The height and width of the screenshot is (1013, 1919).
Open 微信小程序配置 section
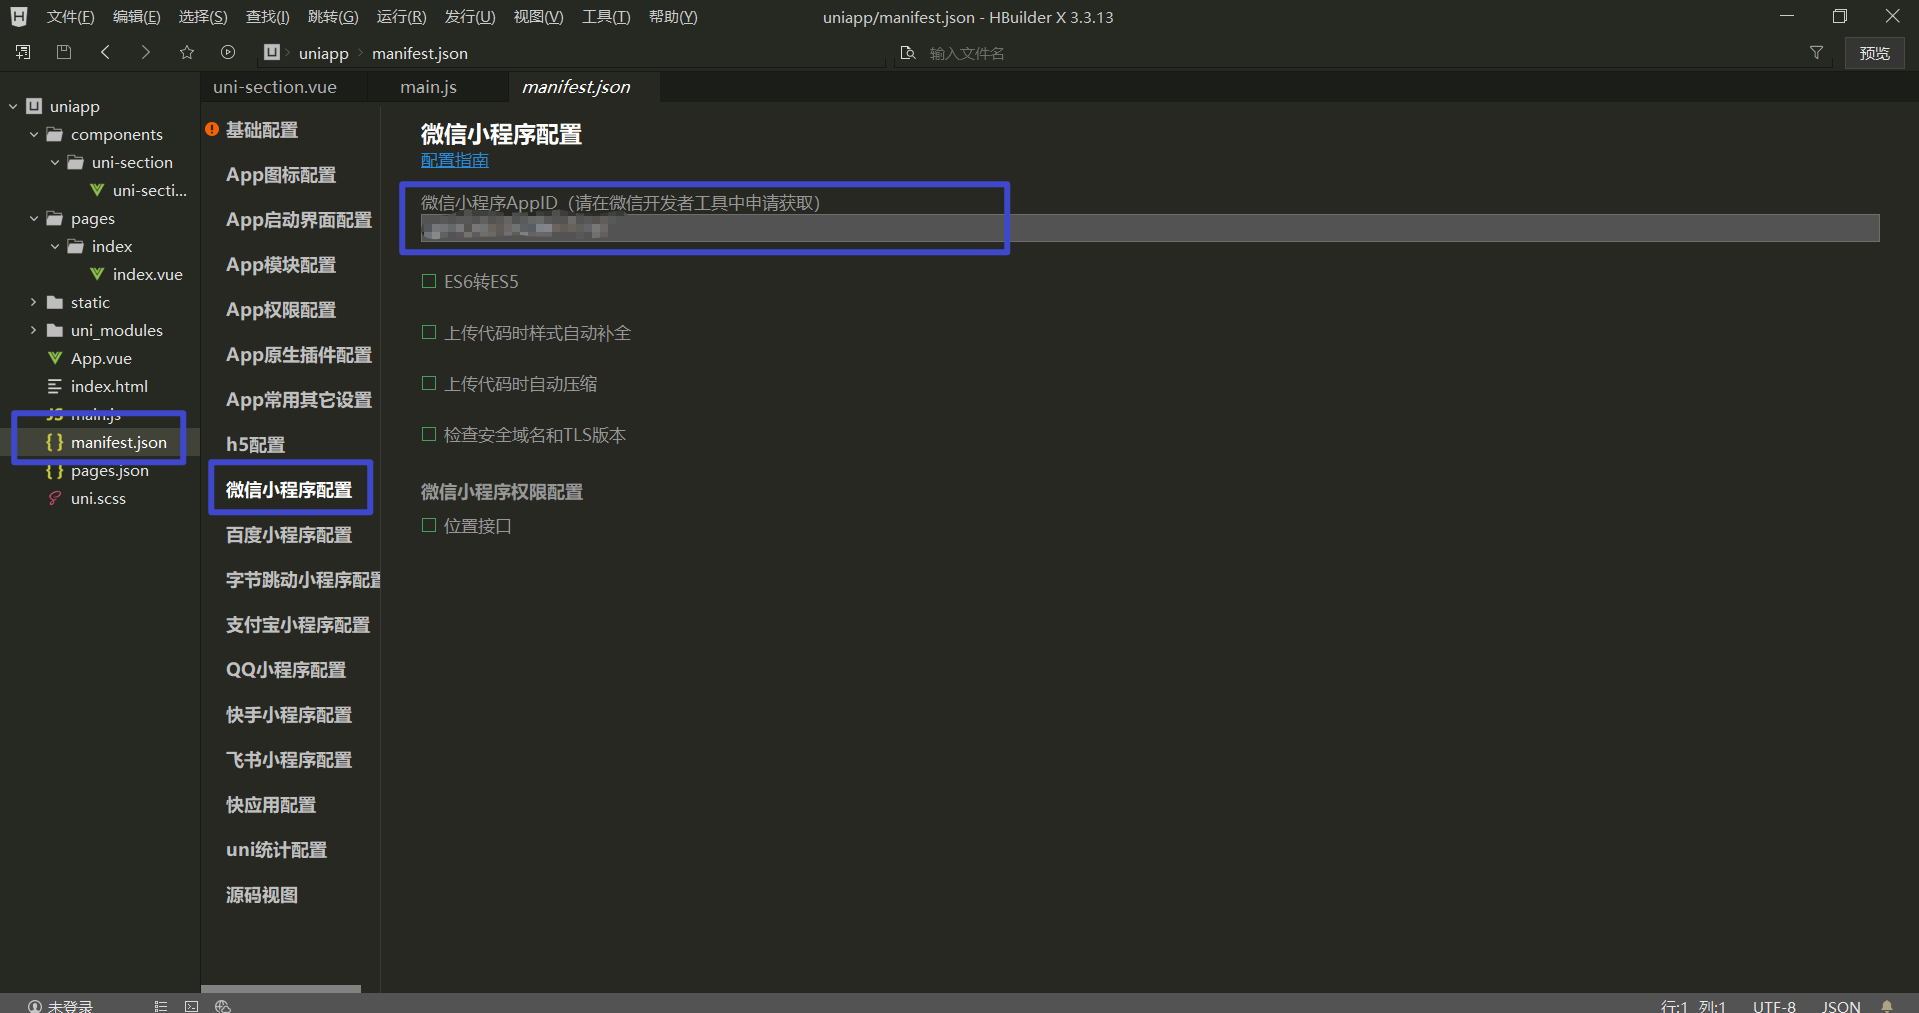coord(289,490)
